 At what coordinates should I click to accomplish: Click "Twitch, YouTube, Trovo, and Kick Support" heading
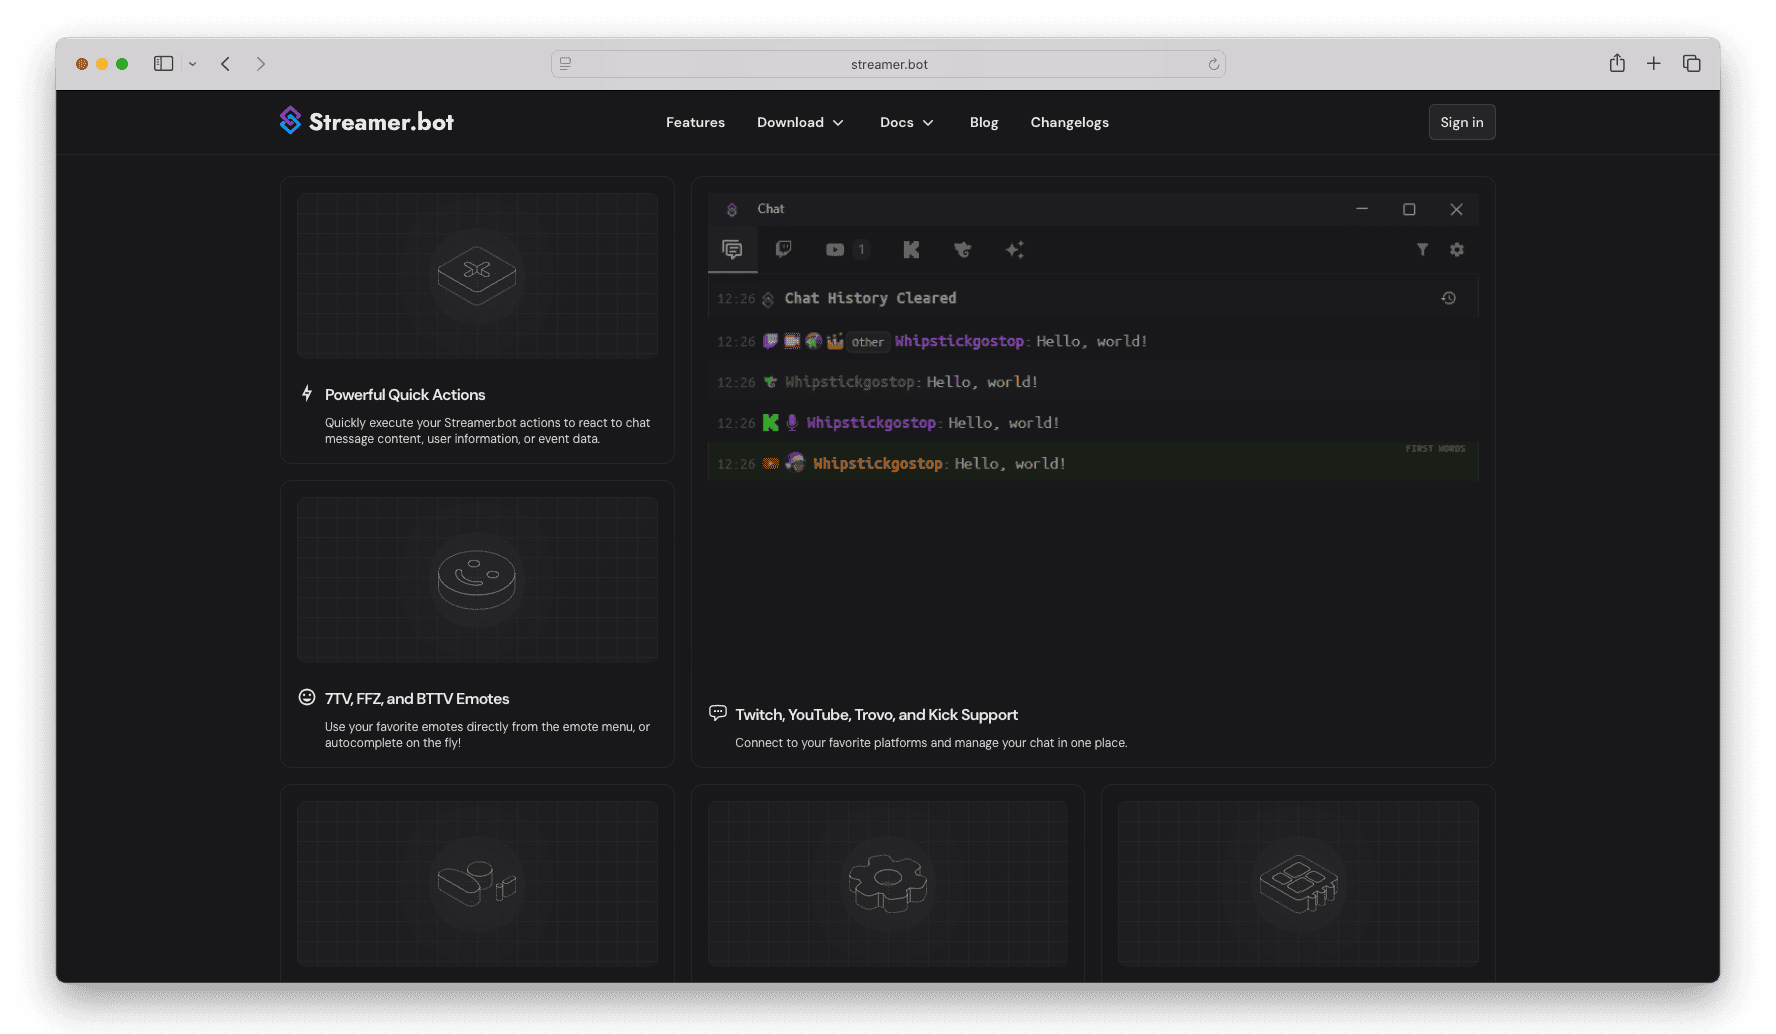(876, 715)
